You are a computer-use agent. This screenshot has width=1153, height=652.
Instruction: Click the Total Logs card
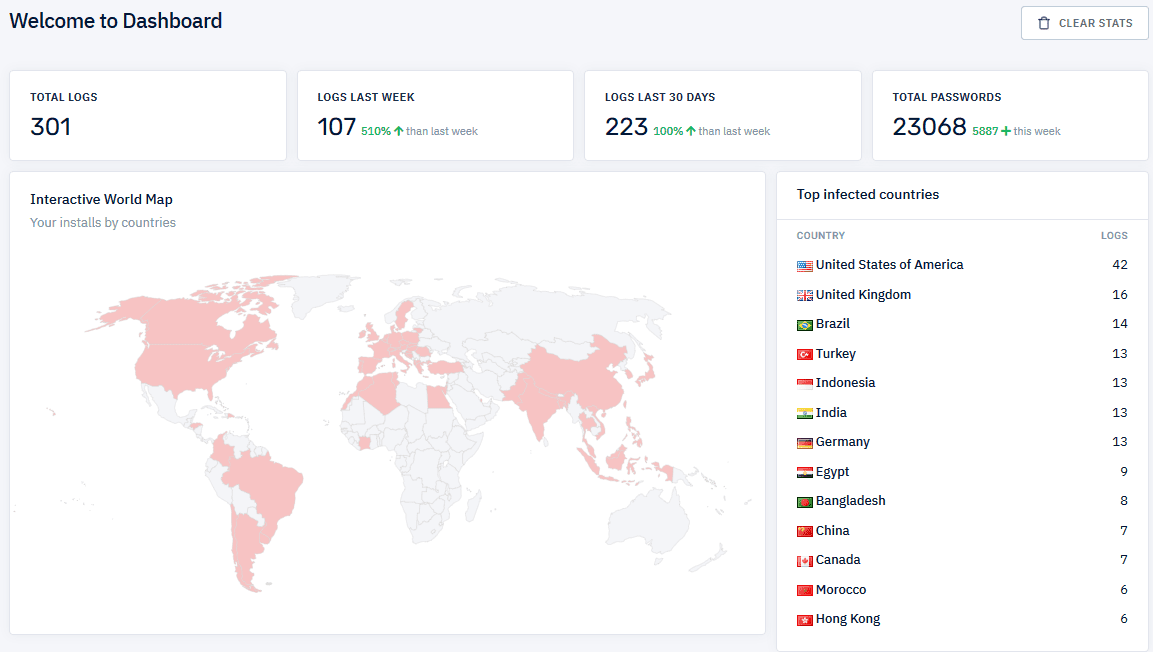point(148,115)
